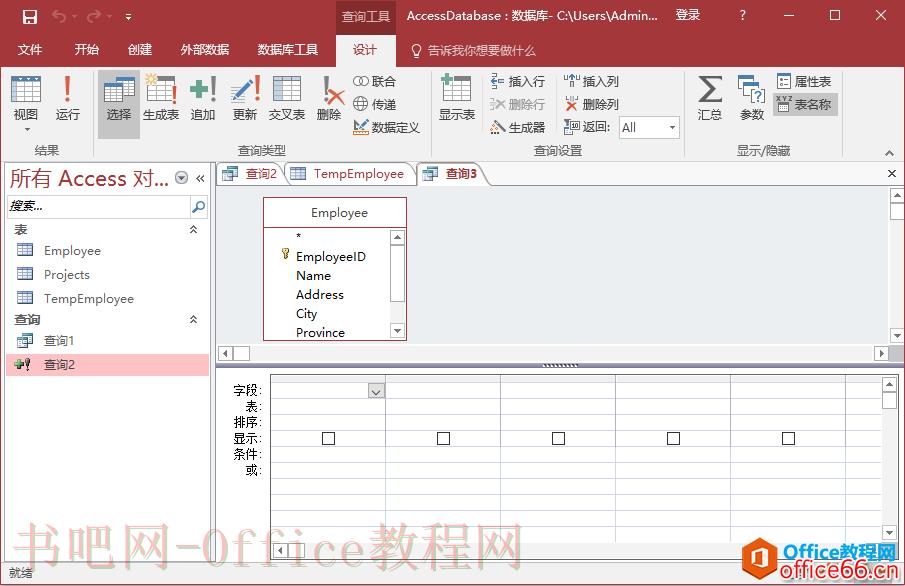Viewport: 905px width, 586px height.
Task: Open the Projects table in navigation pane
Action: pyautogui.click(x=108, y=275)
